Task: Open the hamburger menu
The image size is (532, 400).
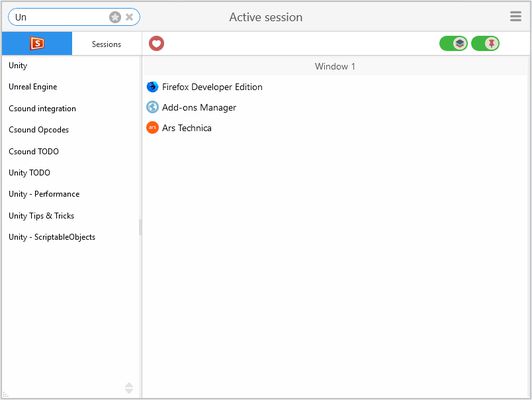Action: click(x=515, y=16)
